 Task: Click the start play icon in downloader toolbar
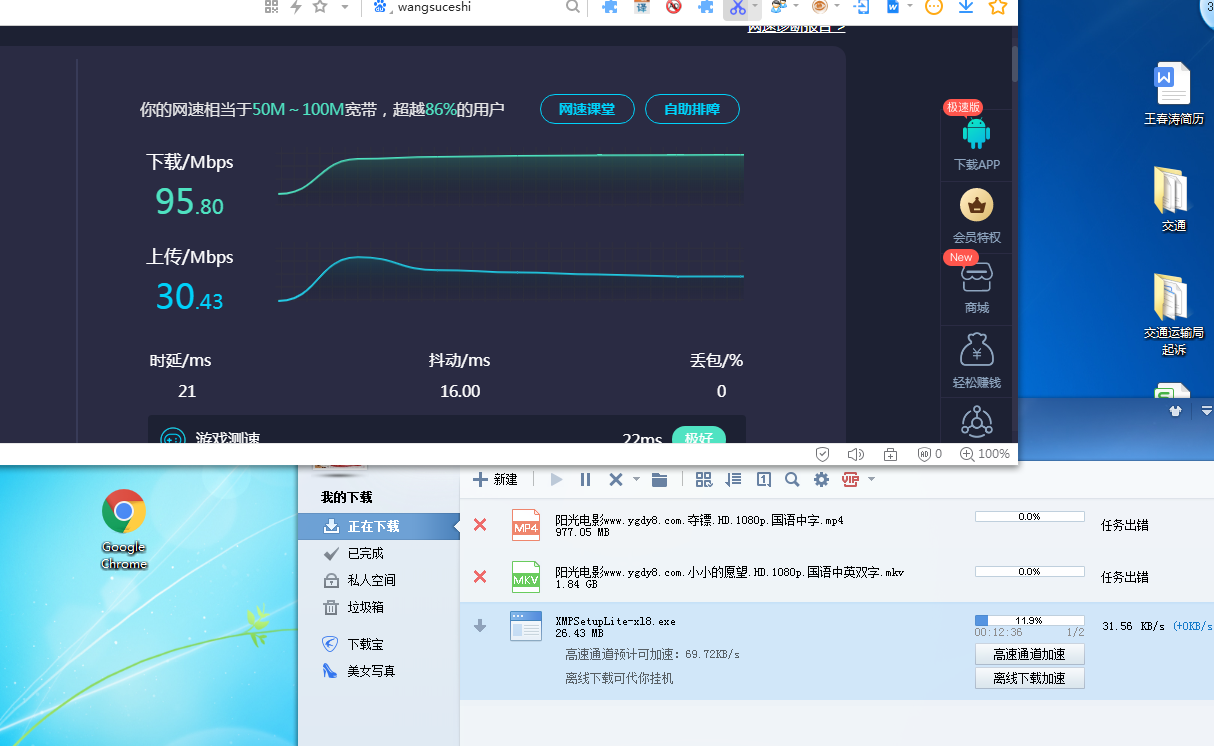pyautogui.click(x=557, y=480)
